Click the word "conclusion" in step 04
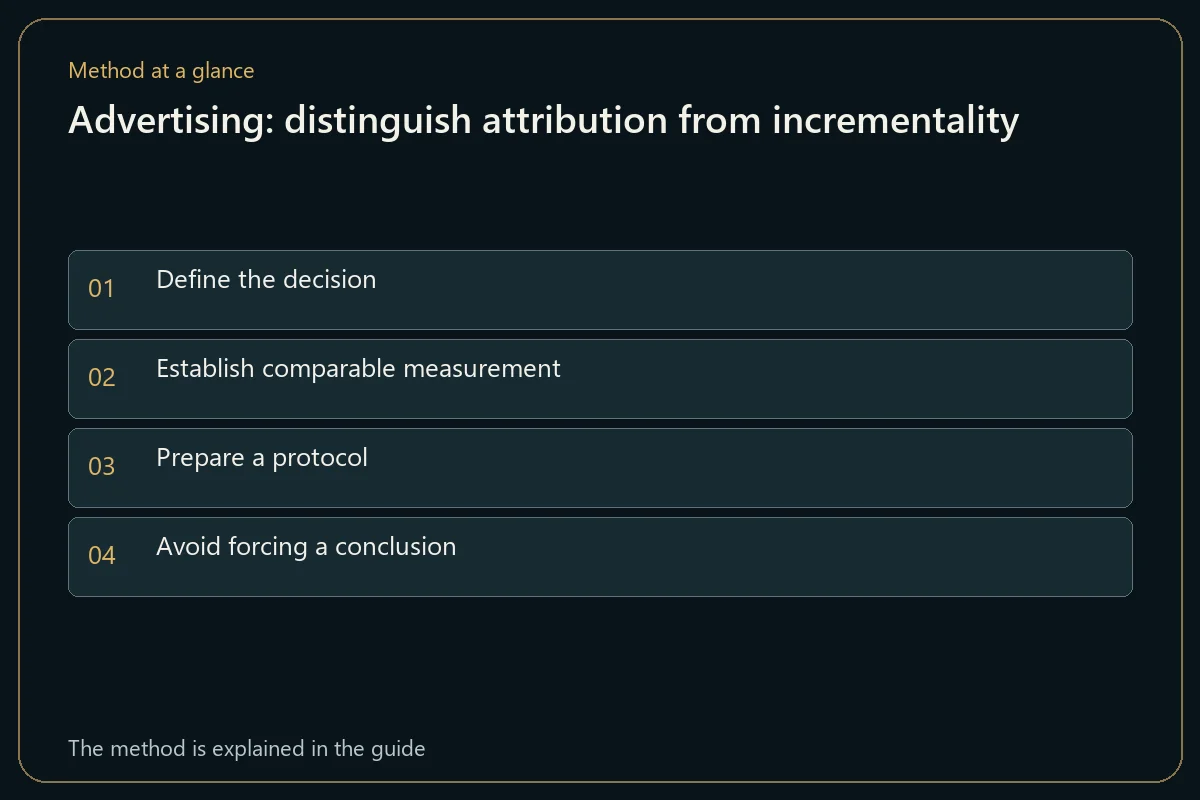 [x=395, y=547]
